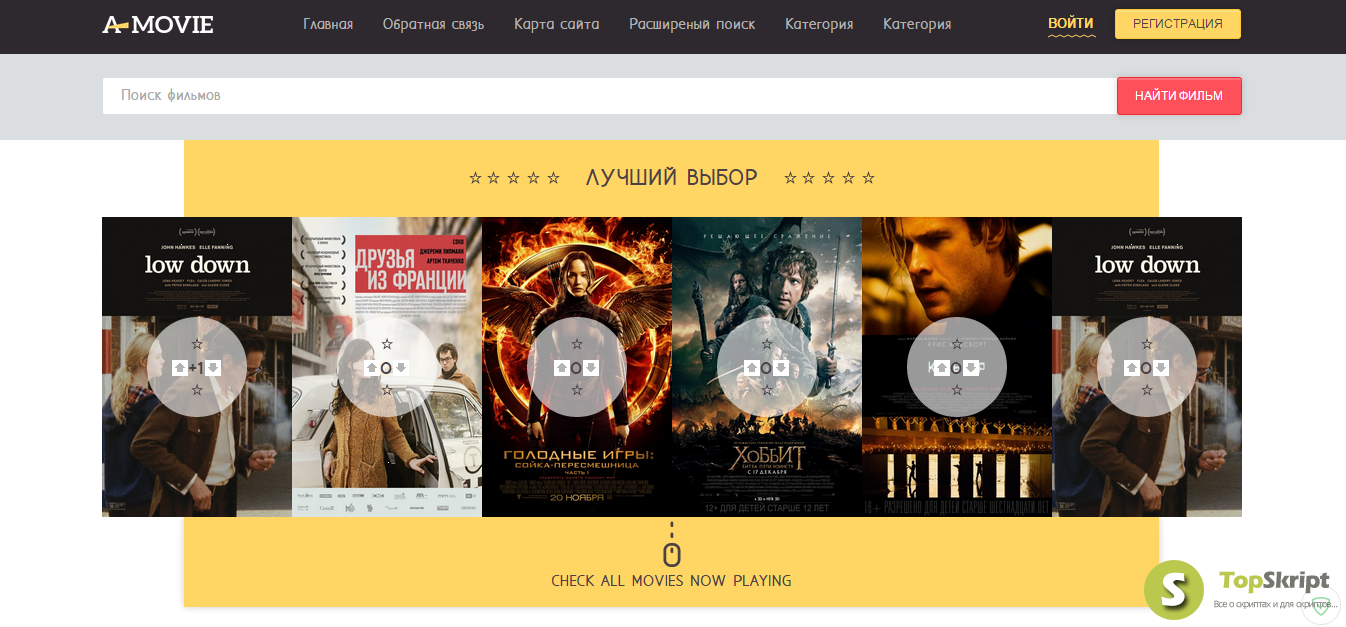Click the star above low down's 0 rating
This screenshot has height=627, width=1346.
[1147, 344]
